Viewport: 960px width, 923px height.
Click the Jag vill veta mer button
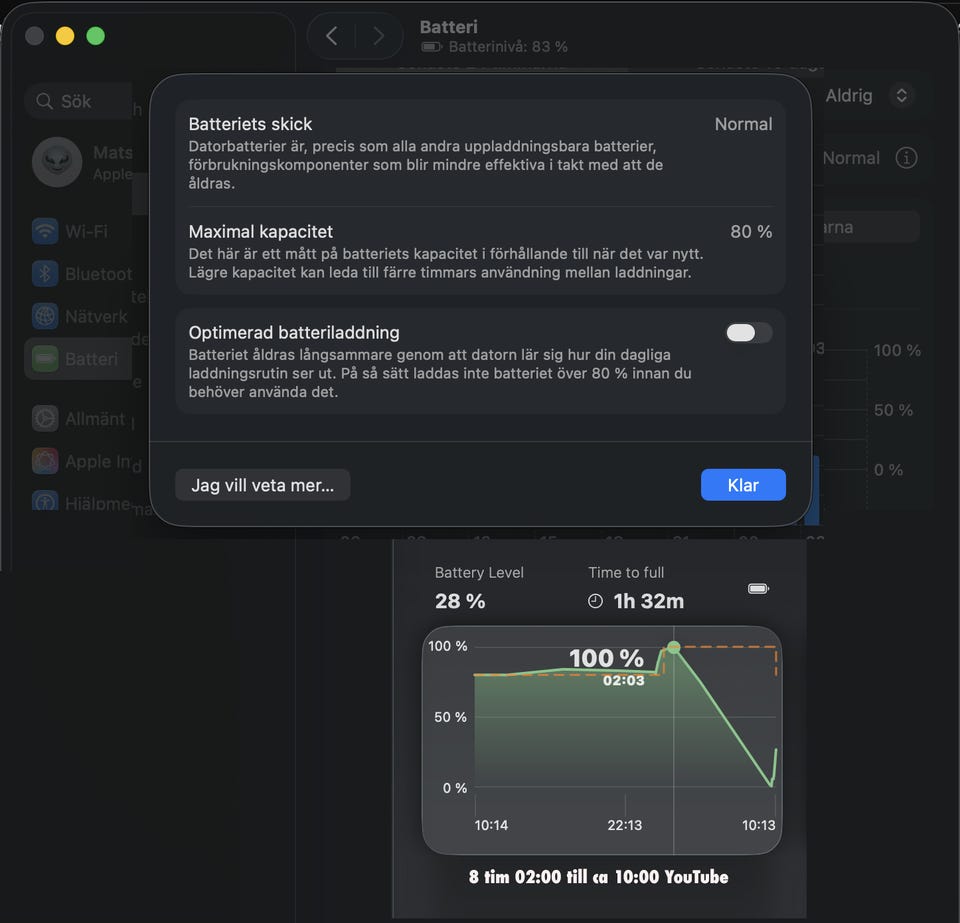[262, 485]
